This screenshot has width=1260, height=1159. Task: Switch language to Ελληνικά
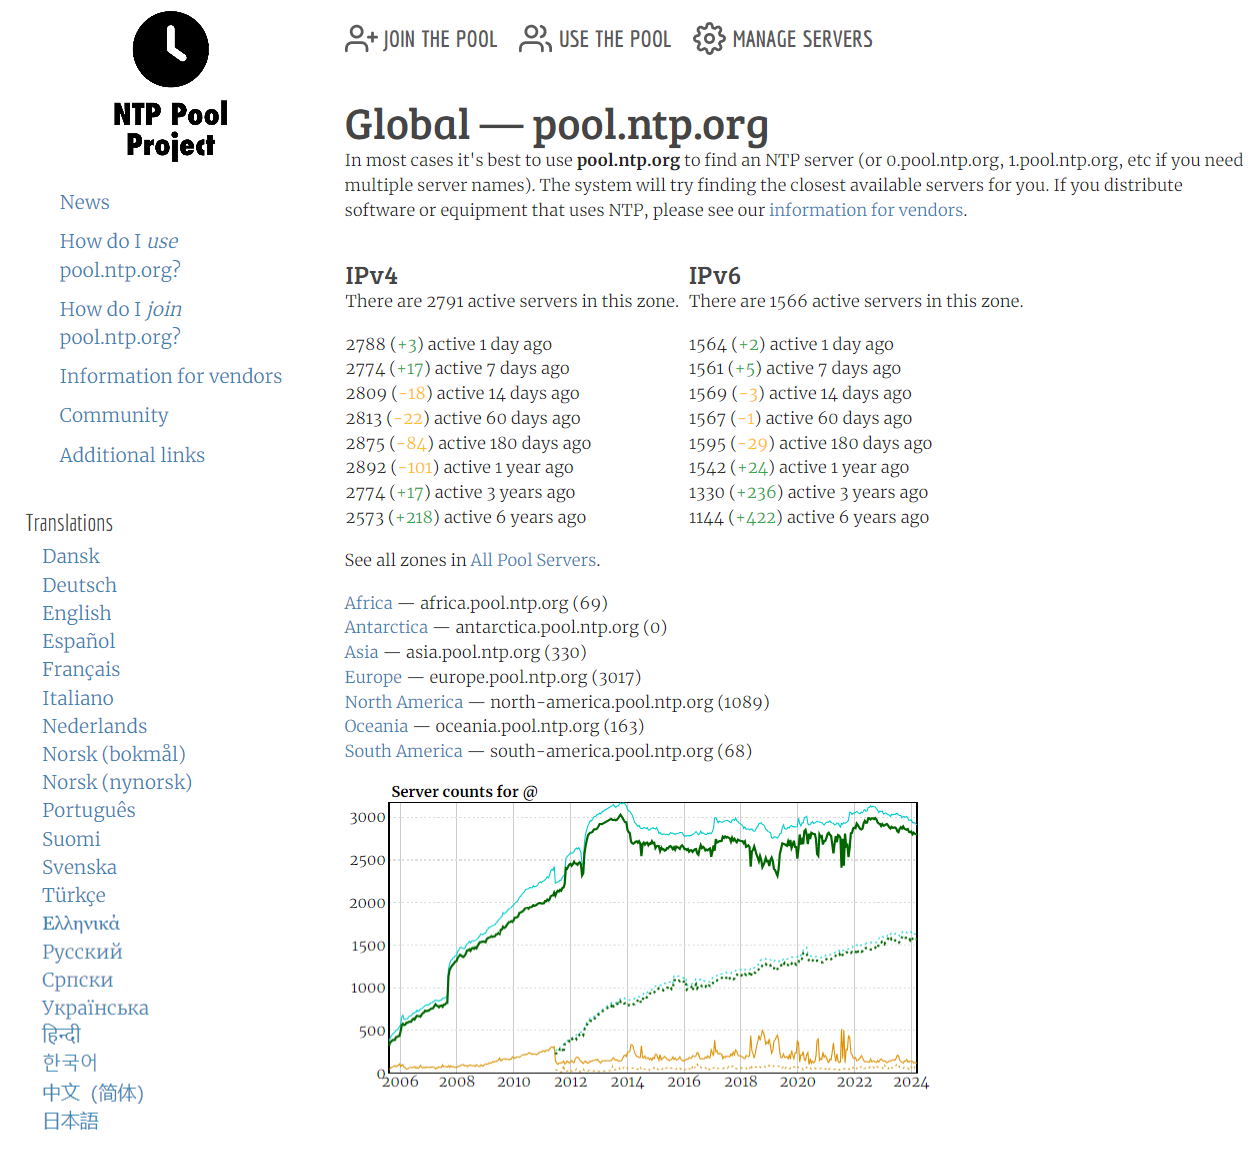pos(81,923)
